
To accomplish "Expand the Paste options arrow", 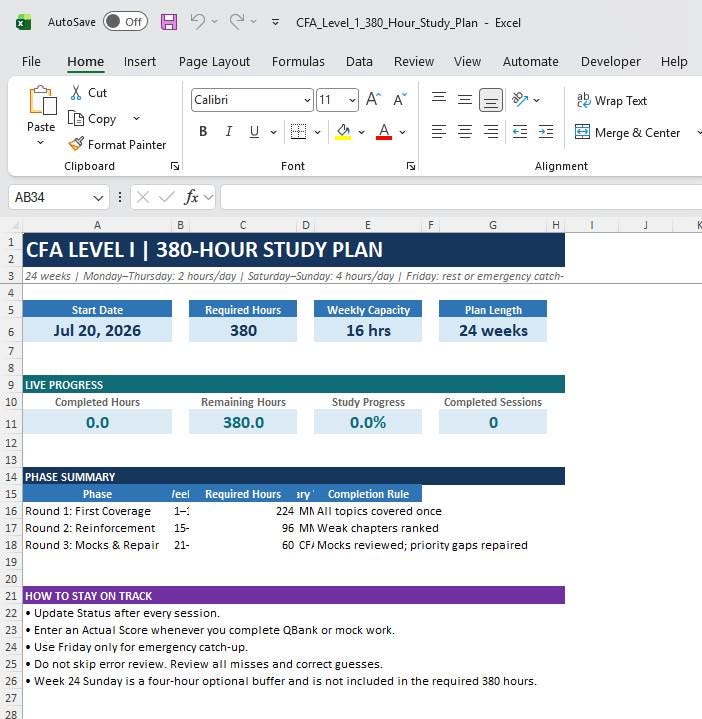I will [x=41, y=143].
